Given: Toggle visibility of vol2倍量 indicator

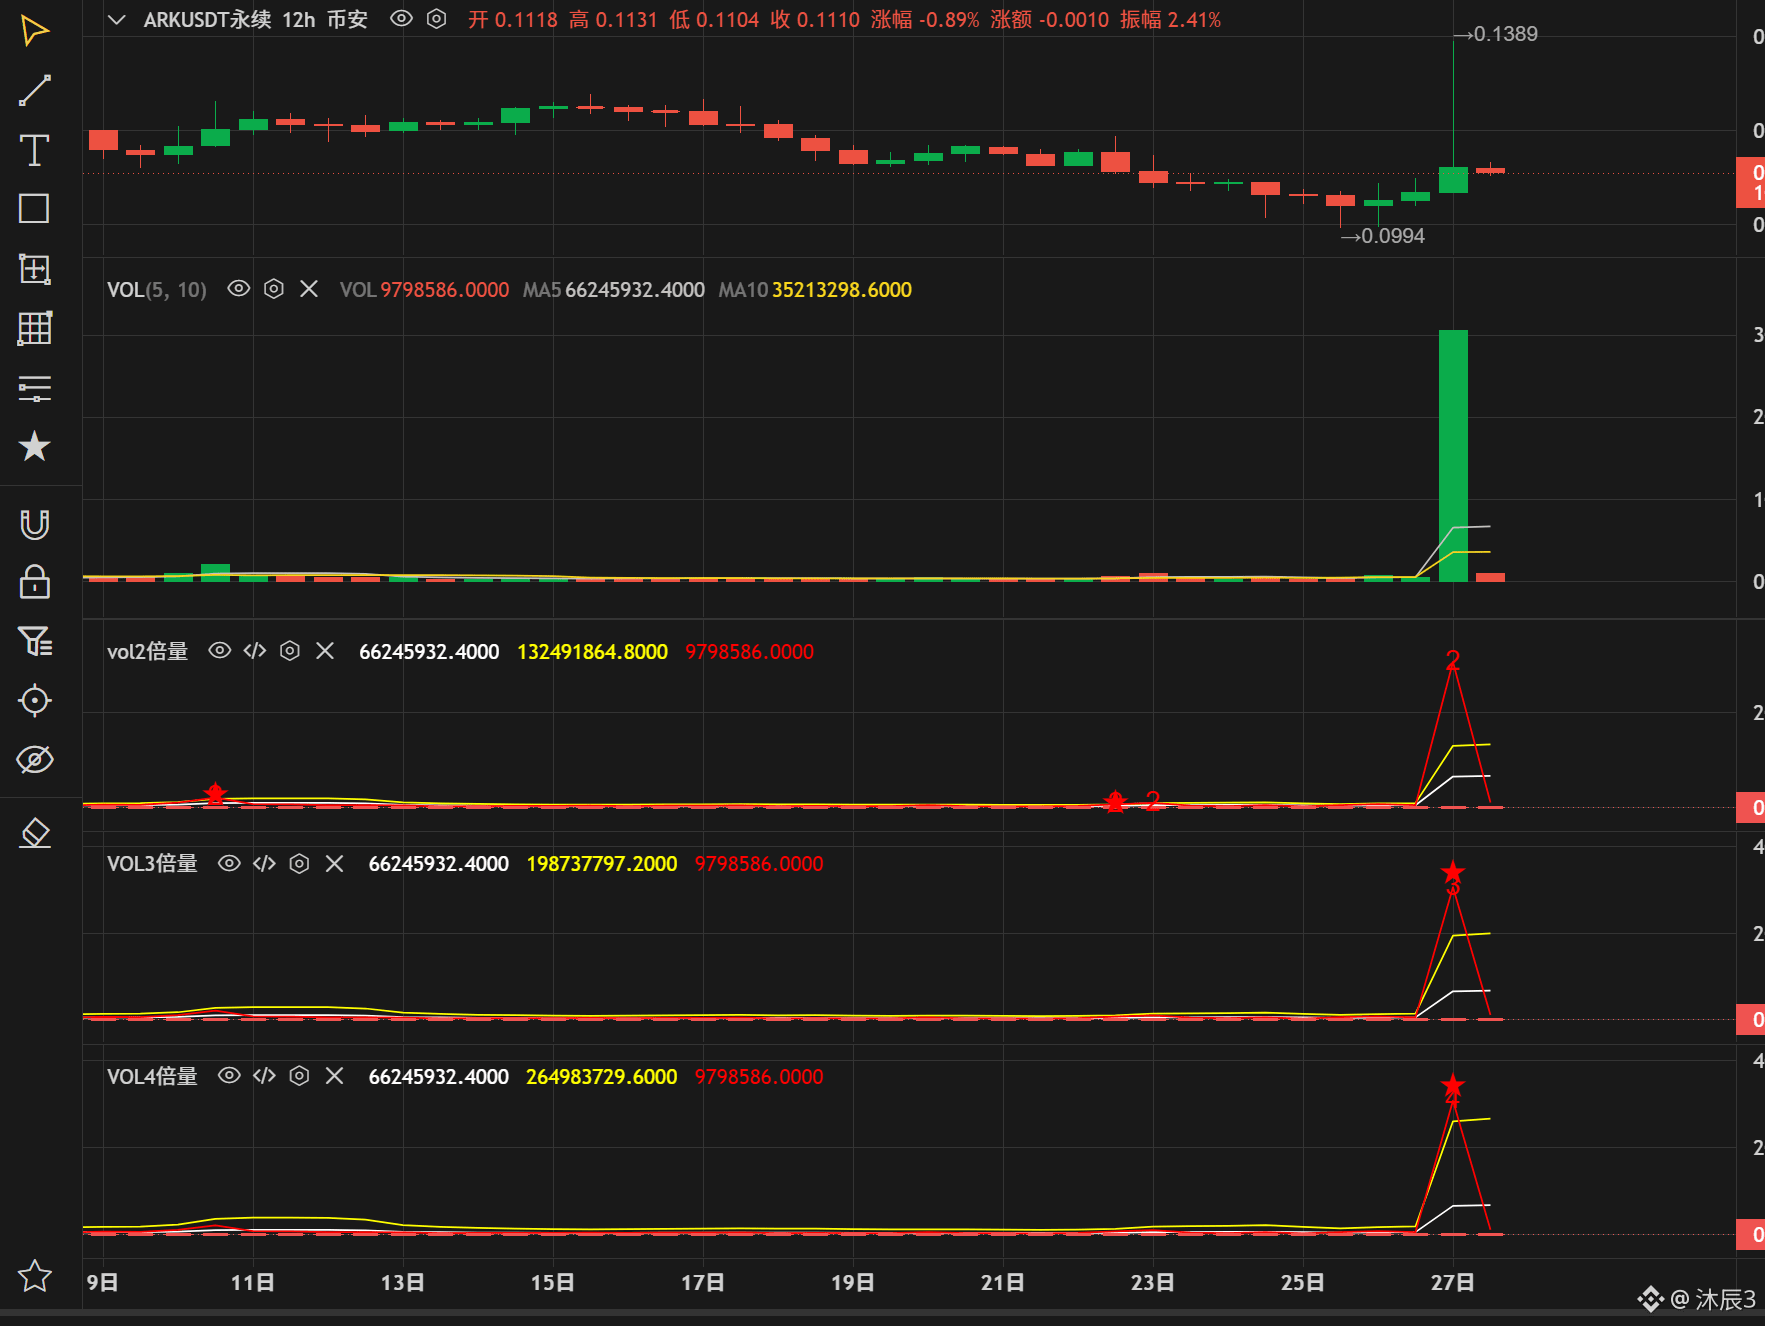Looking at the screenshot, I should (x=219, y=651).
